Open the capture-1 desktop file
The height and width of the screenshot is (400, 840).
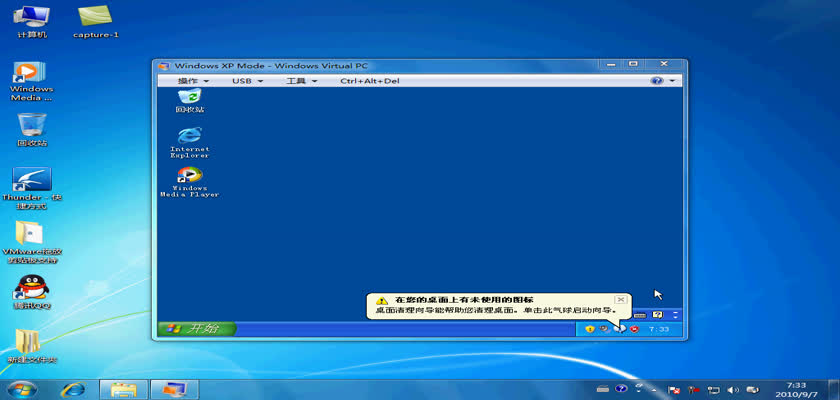pyautogui.click(x=96, y=20)
